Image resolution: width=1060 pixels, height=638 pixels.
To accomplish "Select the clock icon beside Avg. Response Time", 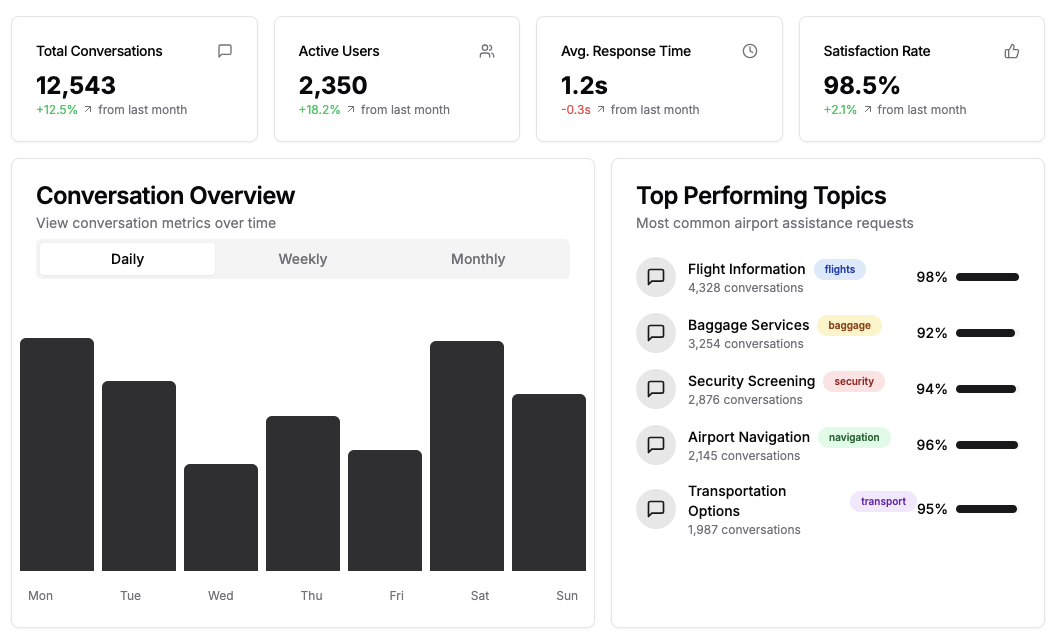I will click(x=749, y=50).
